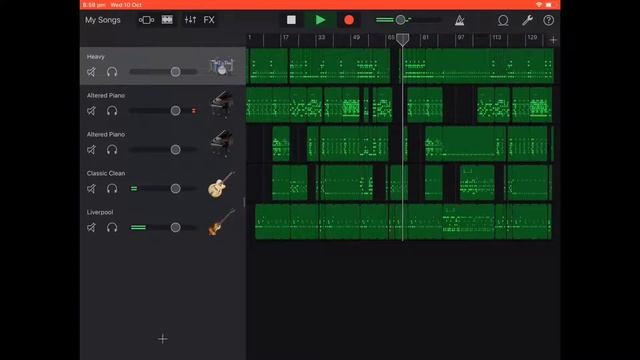Check the battery status icon
This screenshot has height=360, width=640.
pyautogui.click(x=549, y=4)
